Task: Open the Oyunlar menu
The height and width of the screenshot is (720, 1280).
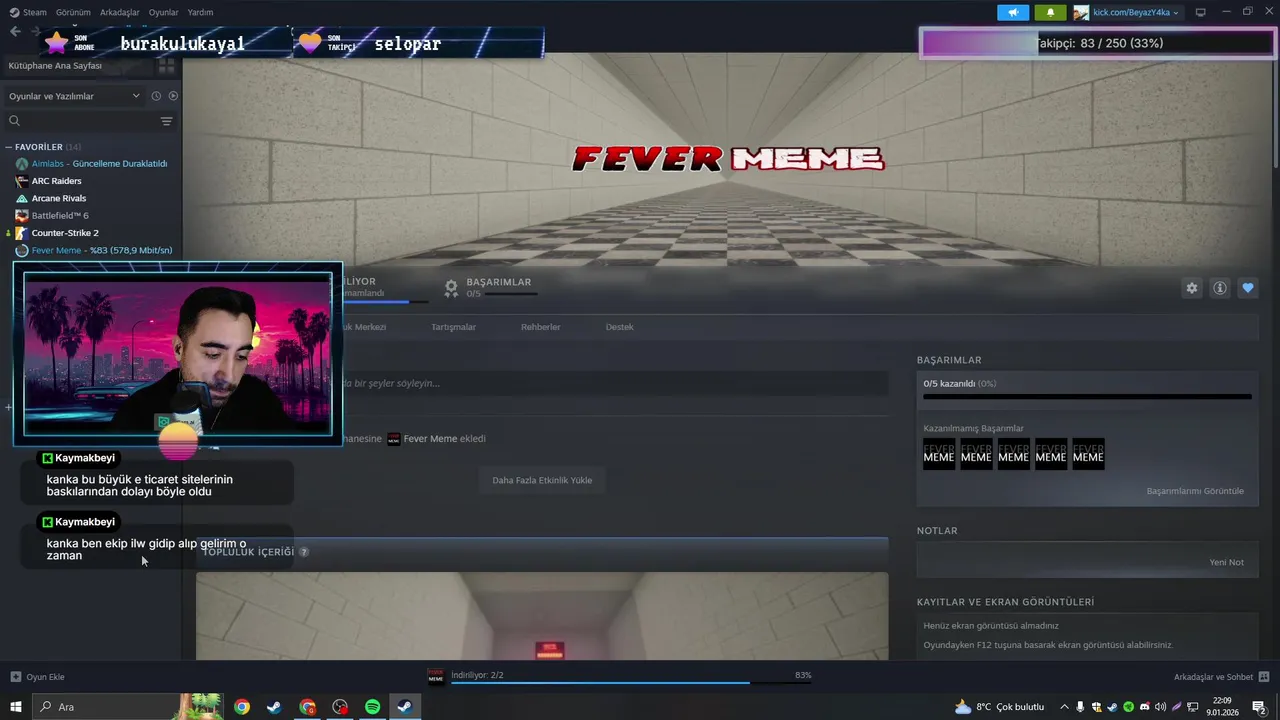Action: pos(163,12)
